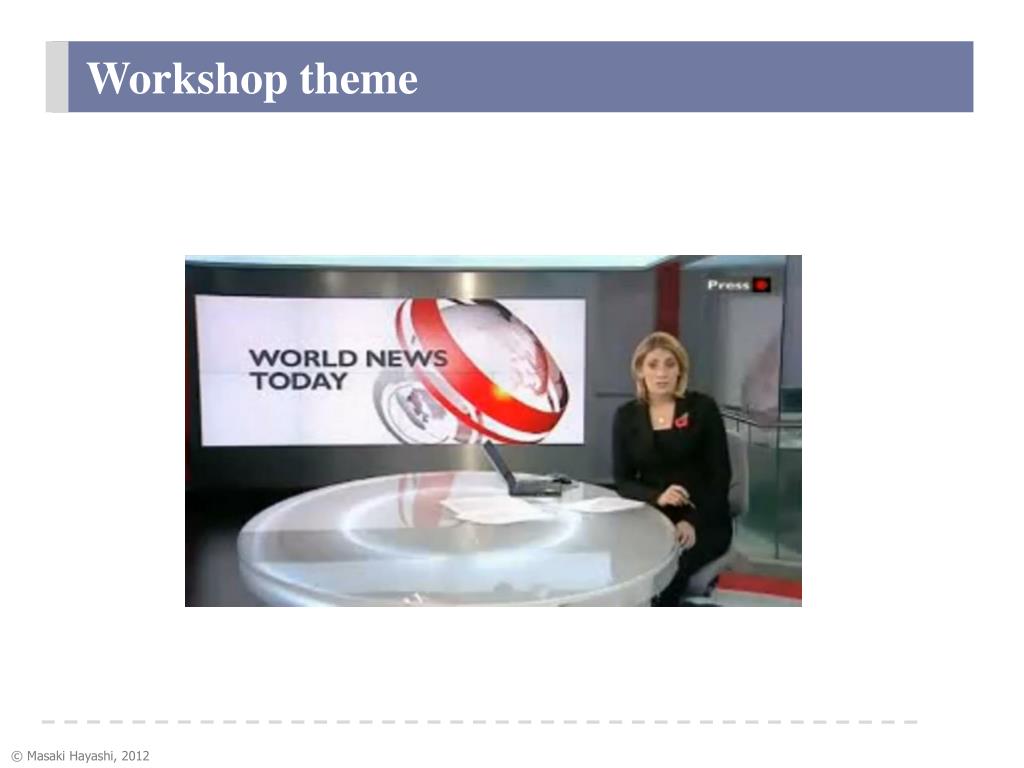Click the 'WORLD NEWS TODAY' text in the image
The height and width of the screenshot is (768, 1024).
[348, 369]
